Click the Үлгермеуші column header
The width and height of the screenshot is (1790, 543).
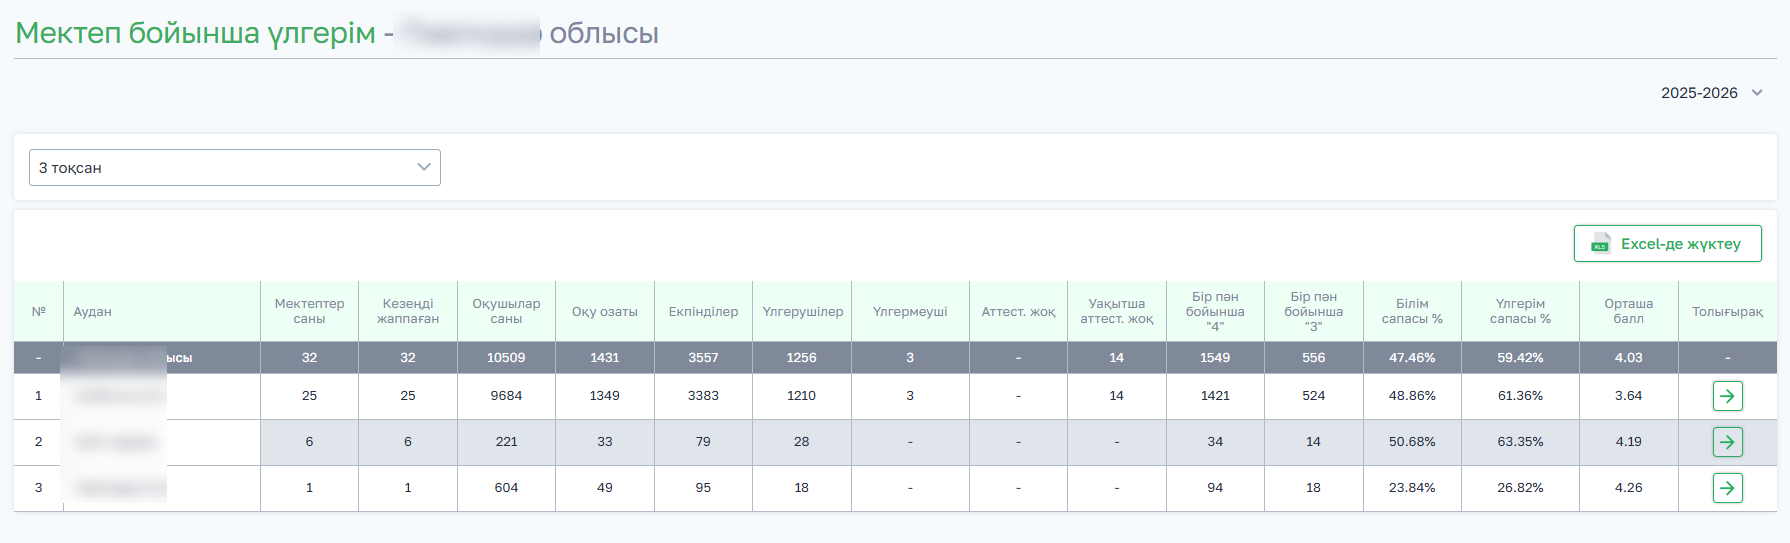point(910,312)
